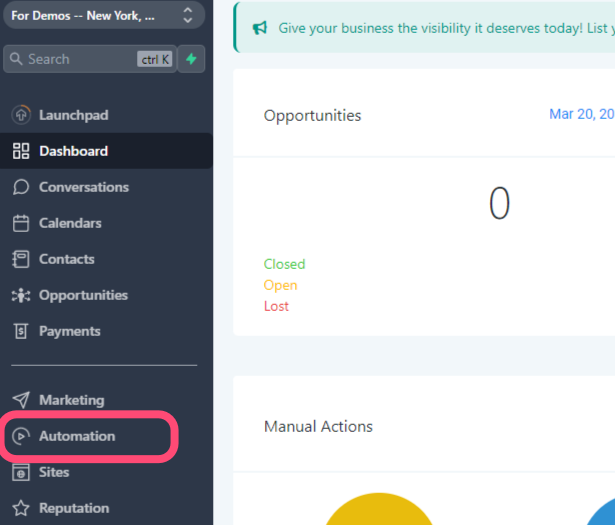This screenshot has width=615, height=525.
Task: Click the Conversations chat bubble icon
Action: point(21,187)
